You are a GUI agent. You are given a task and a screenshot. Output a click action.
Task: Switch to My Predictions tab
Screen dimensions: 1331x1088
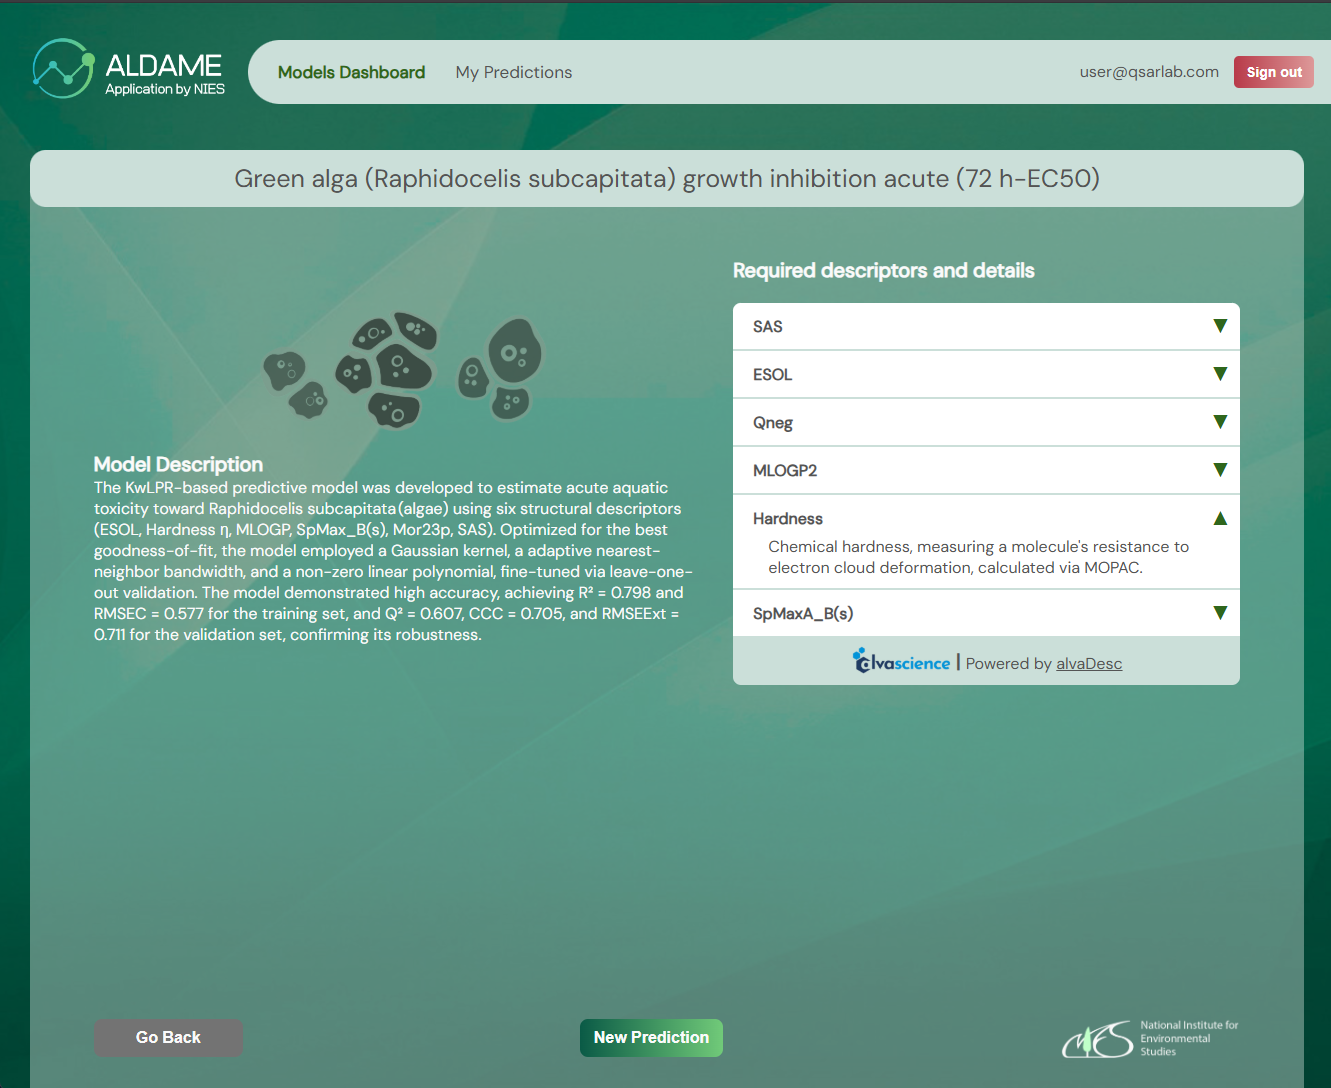click(x=514, y=72)
